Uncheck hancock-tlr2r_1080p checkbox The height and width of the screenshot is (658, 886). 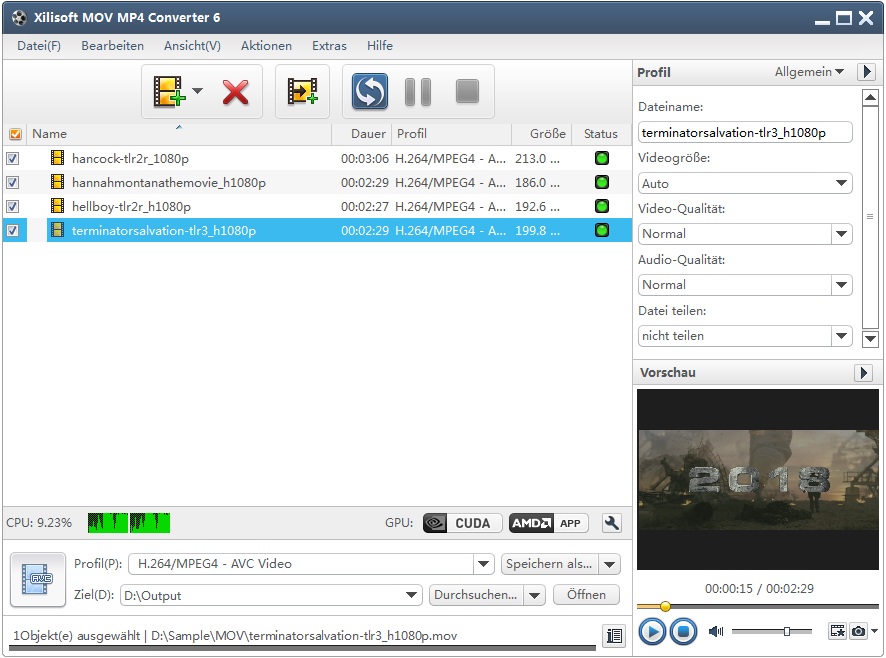point(12,159)
